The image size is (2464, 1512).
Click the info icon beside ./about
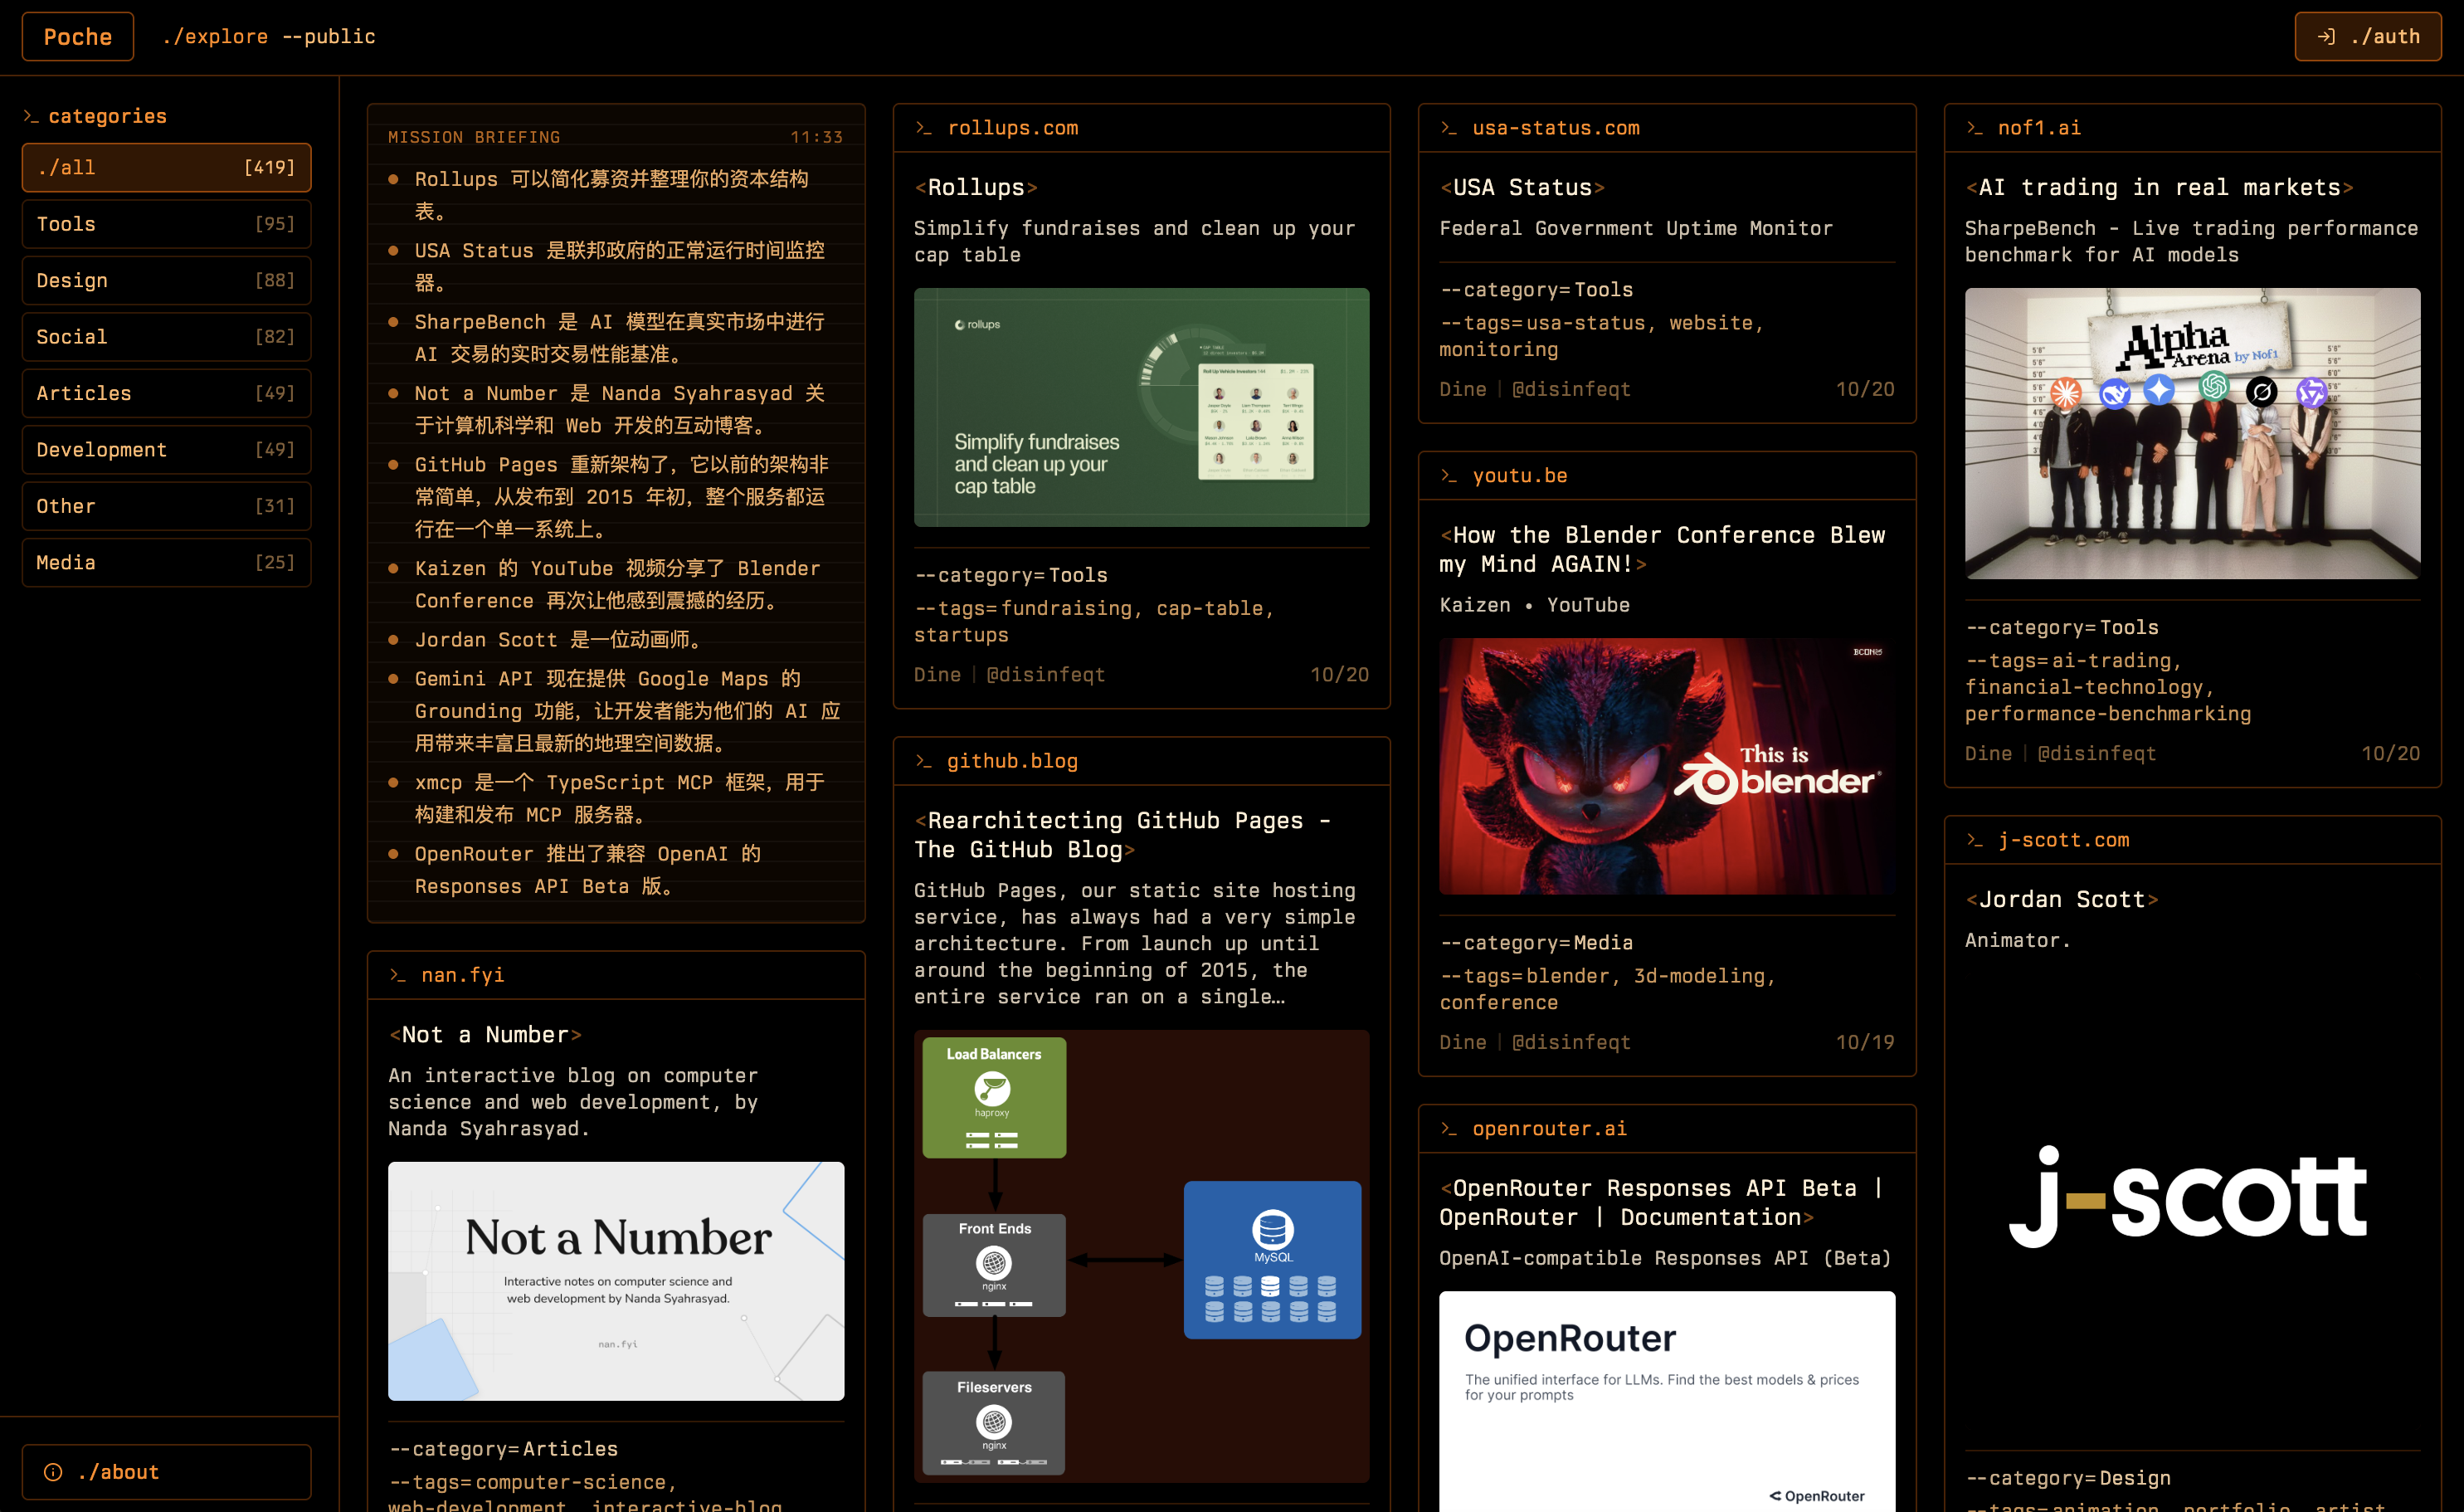pos(53,1472)
